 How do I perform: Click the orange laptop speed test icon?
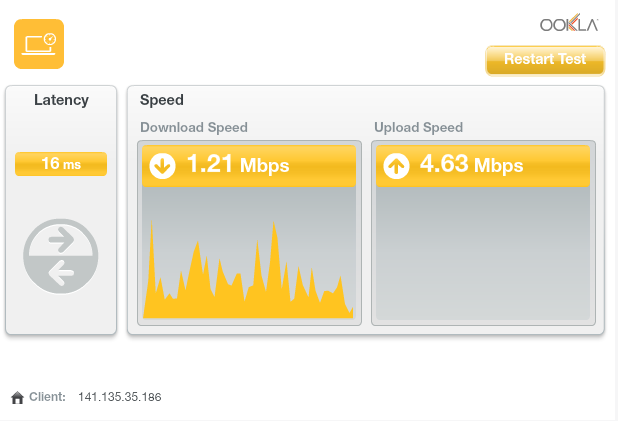coord(39,44)
